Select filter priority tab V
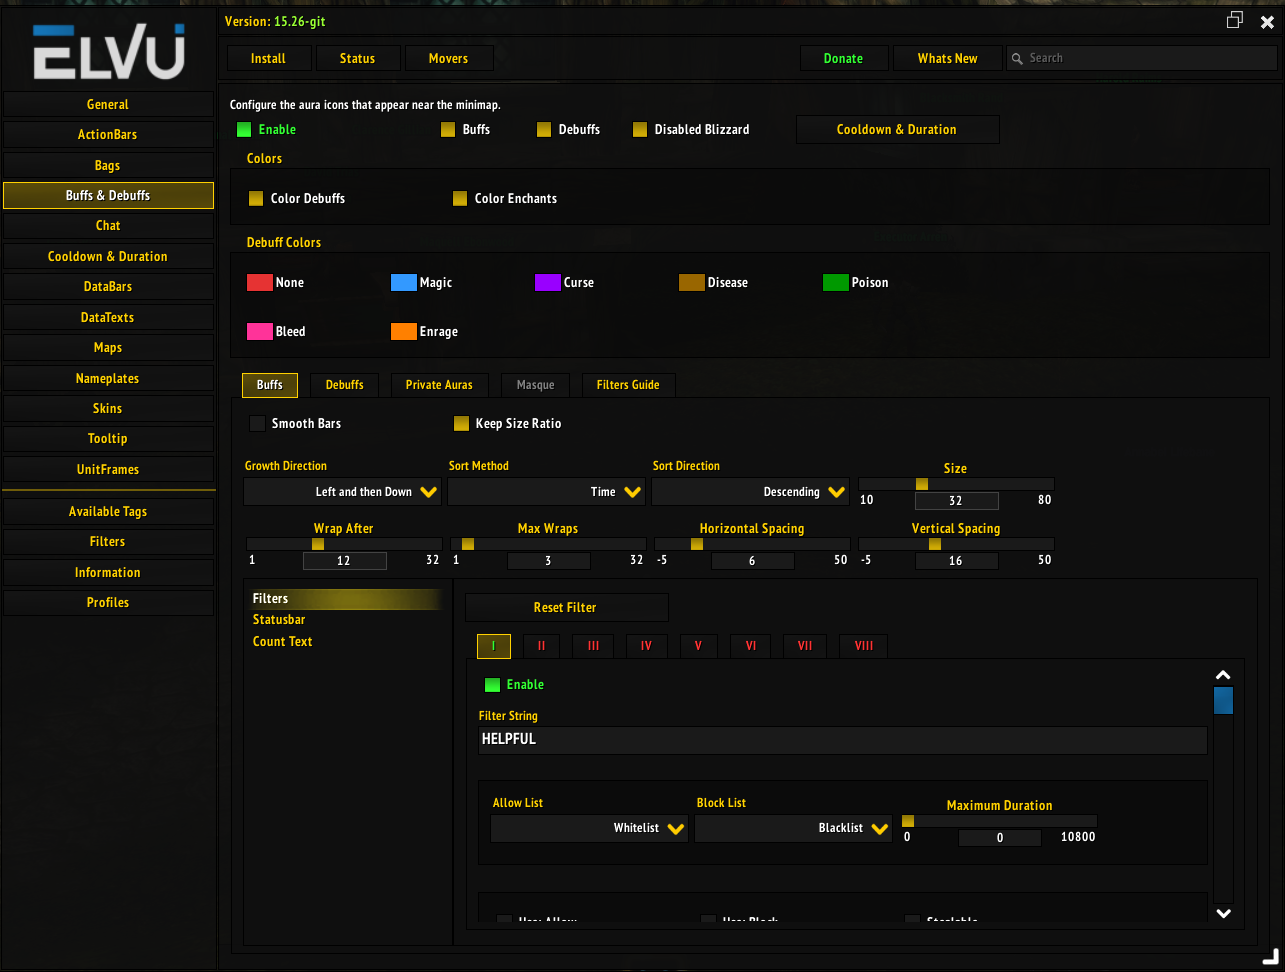Screen dimensions: 1285x972 698,646
